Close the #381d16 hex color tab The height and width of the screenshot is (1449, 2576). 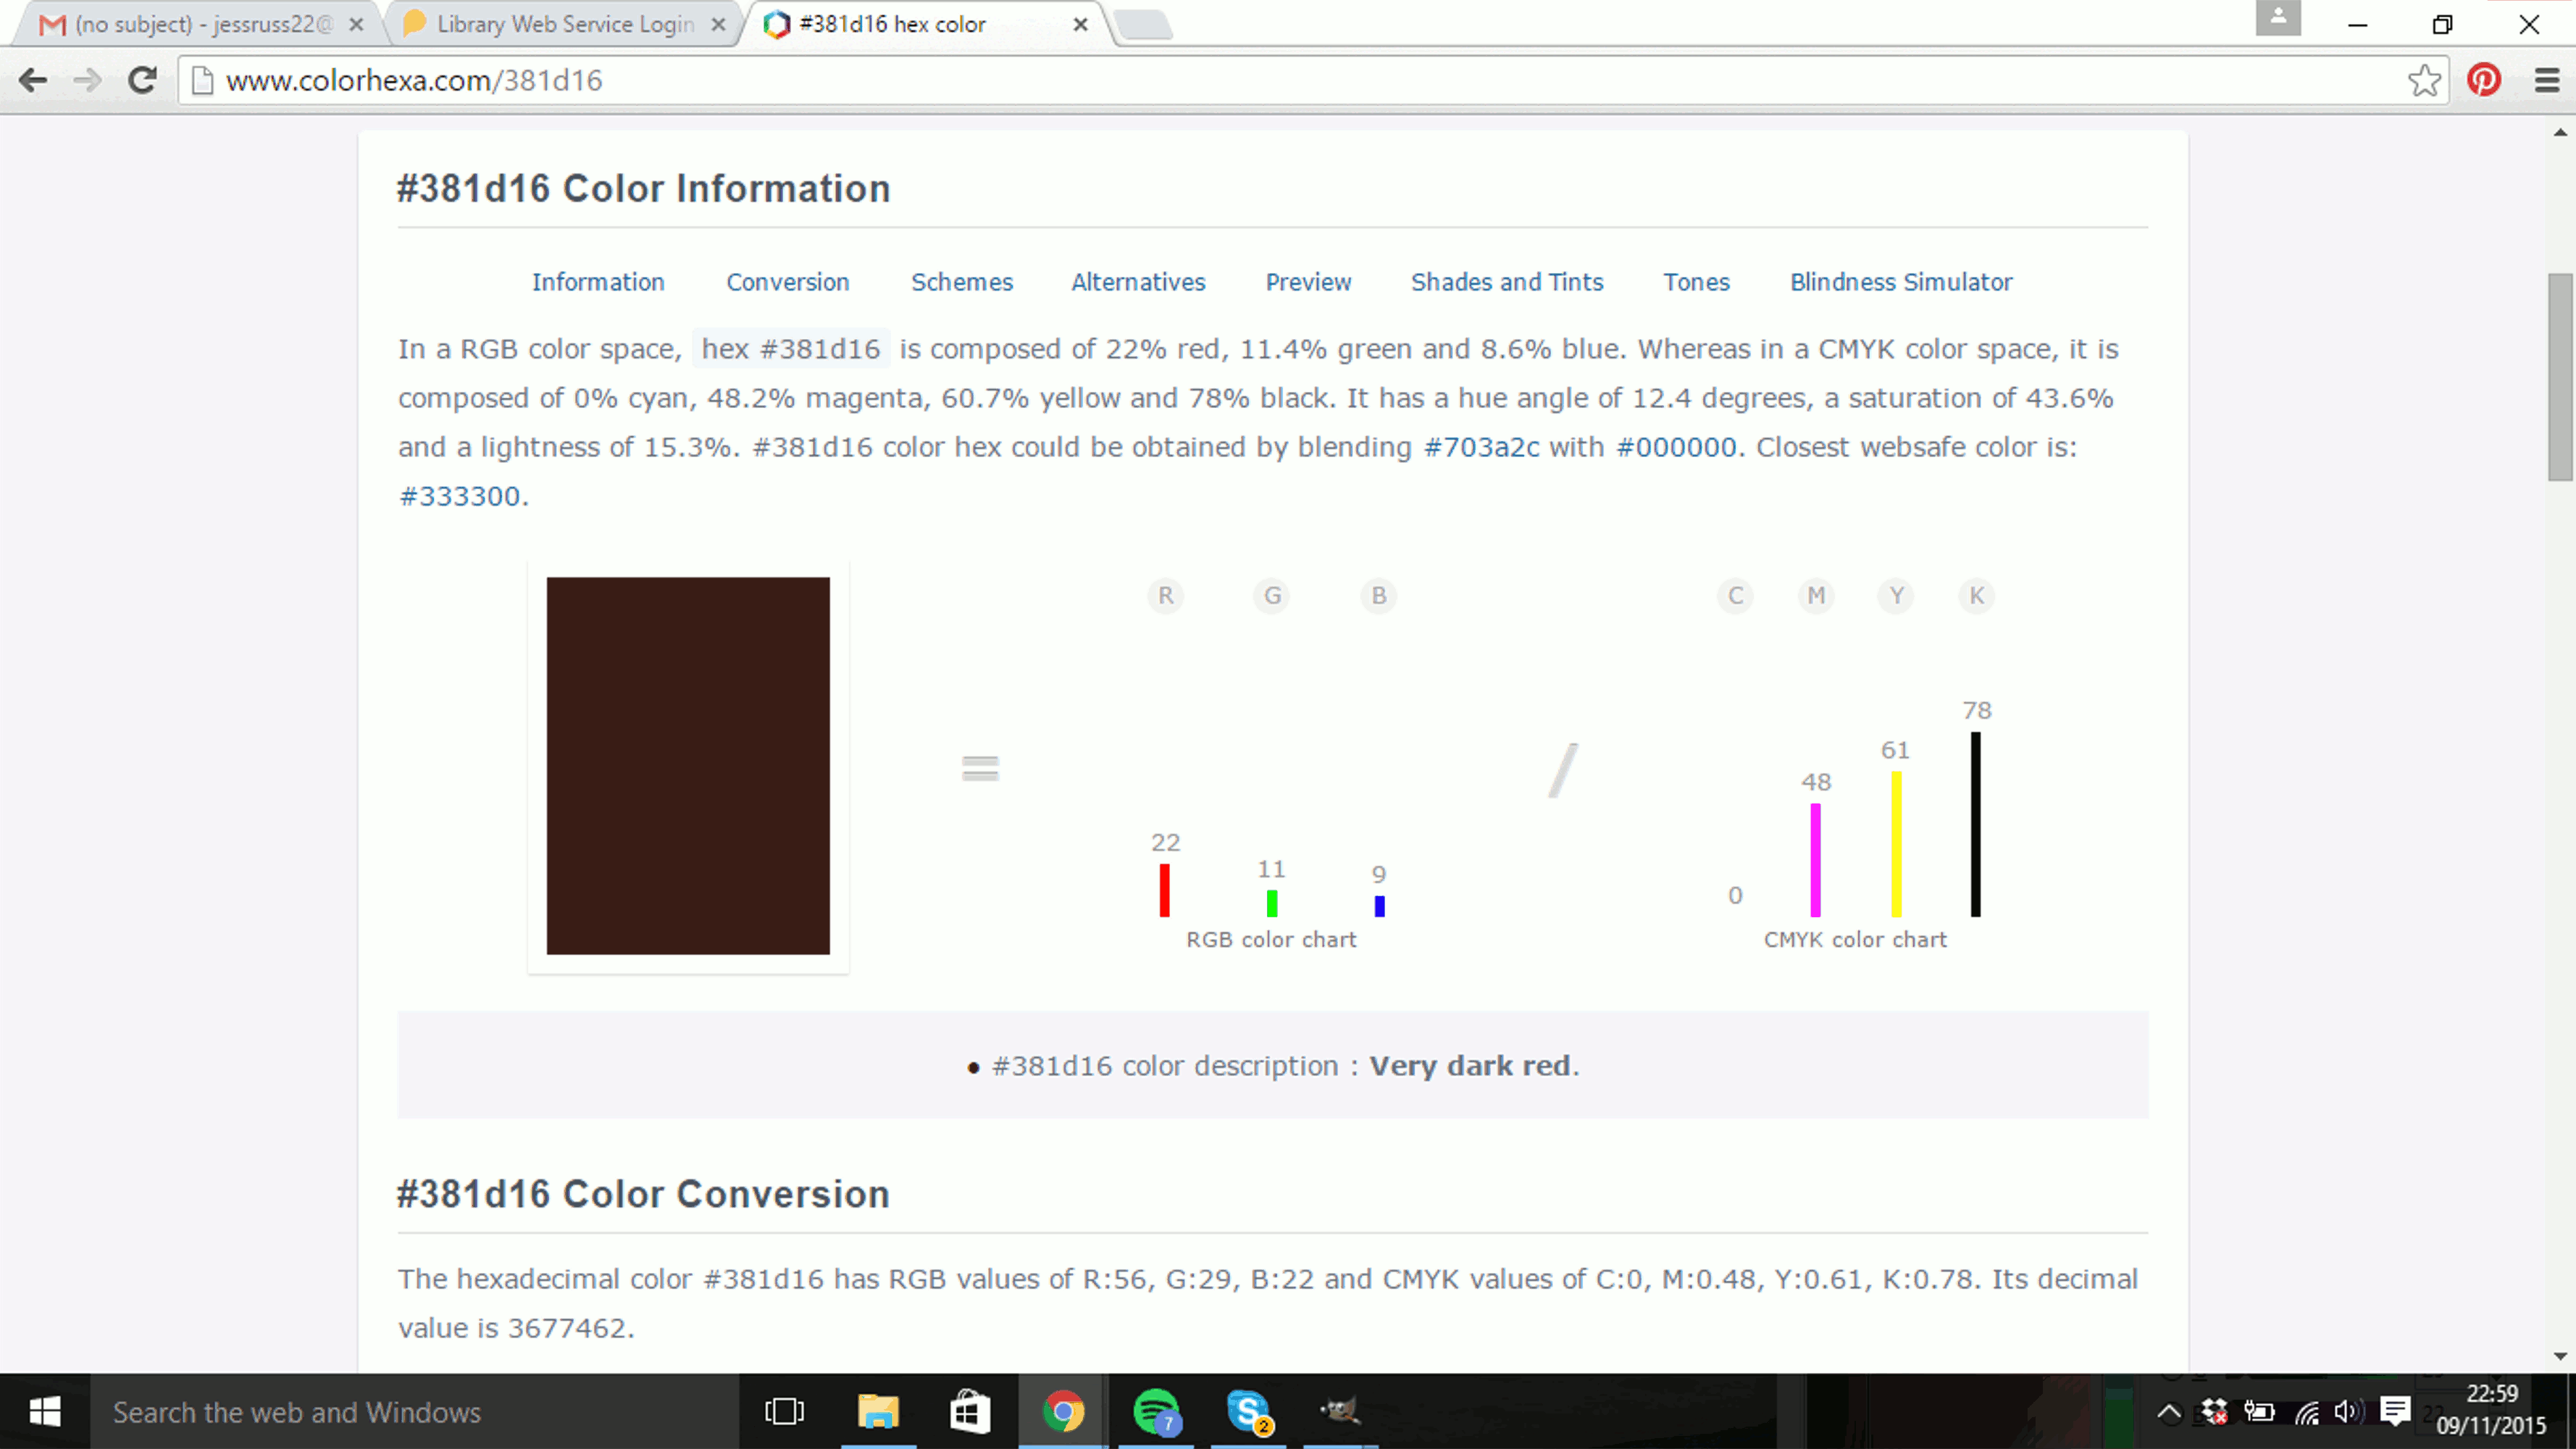pyautogui.click(x=1080, y=25)
